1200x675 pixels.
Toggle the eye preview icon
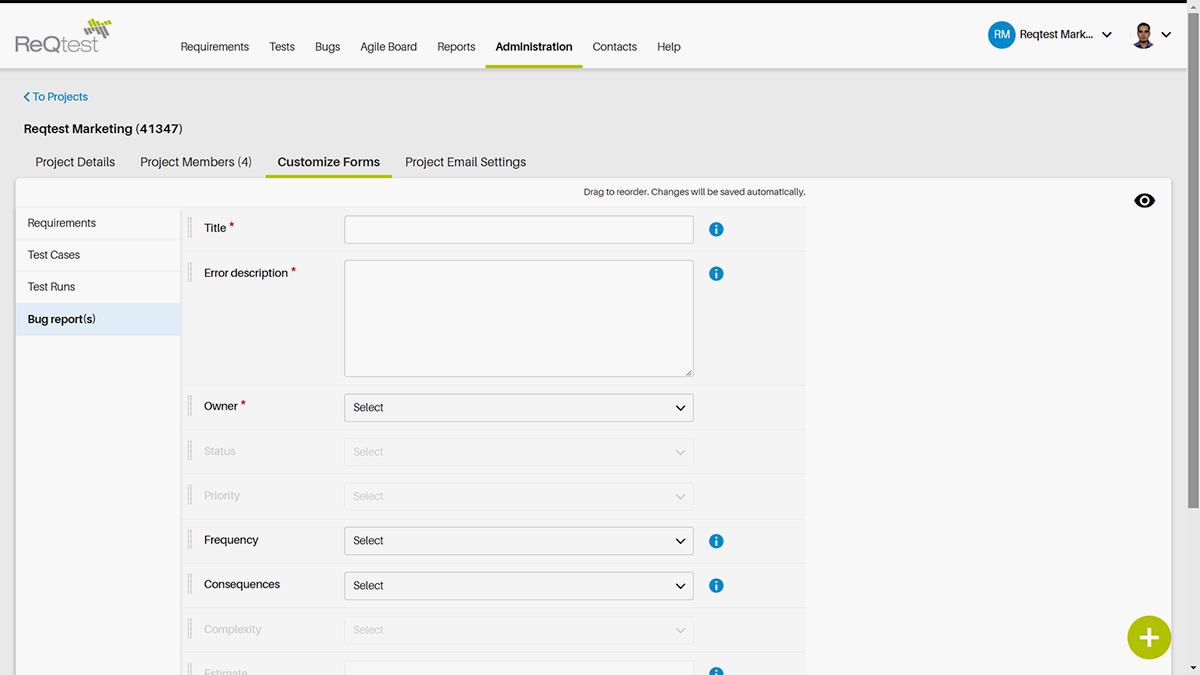(x=1144, y=201)
